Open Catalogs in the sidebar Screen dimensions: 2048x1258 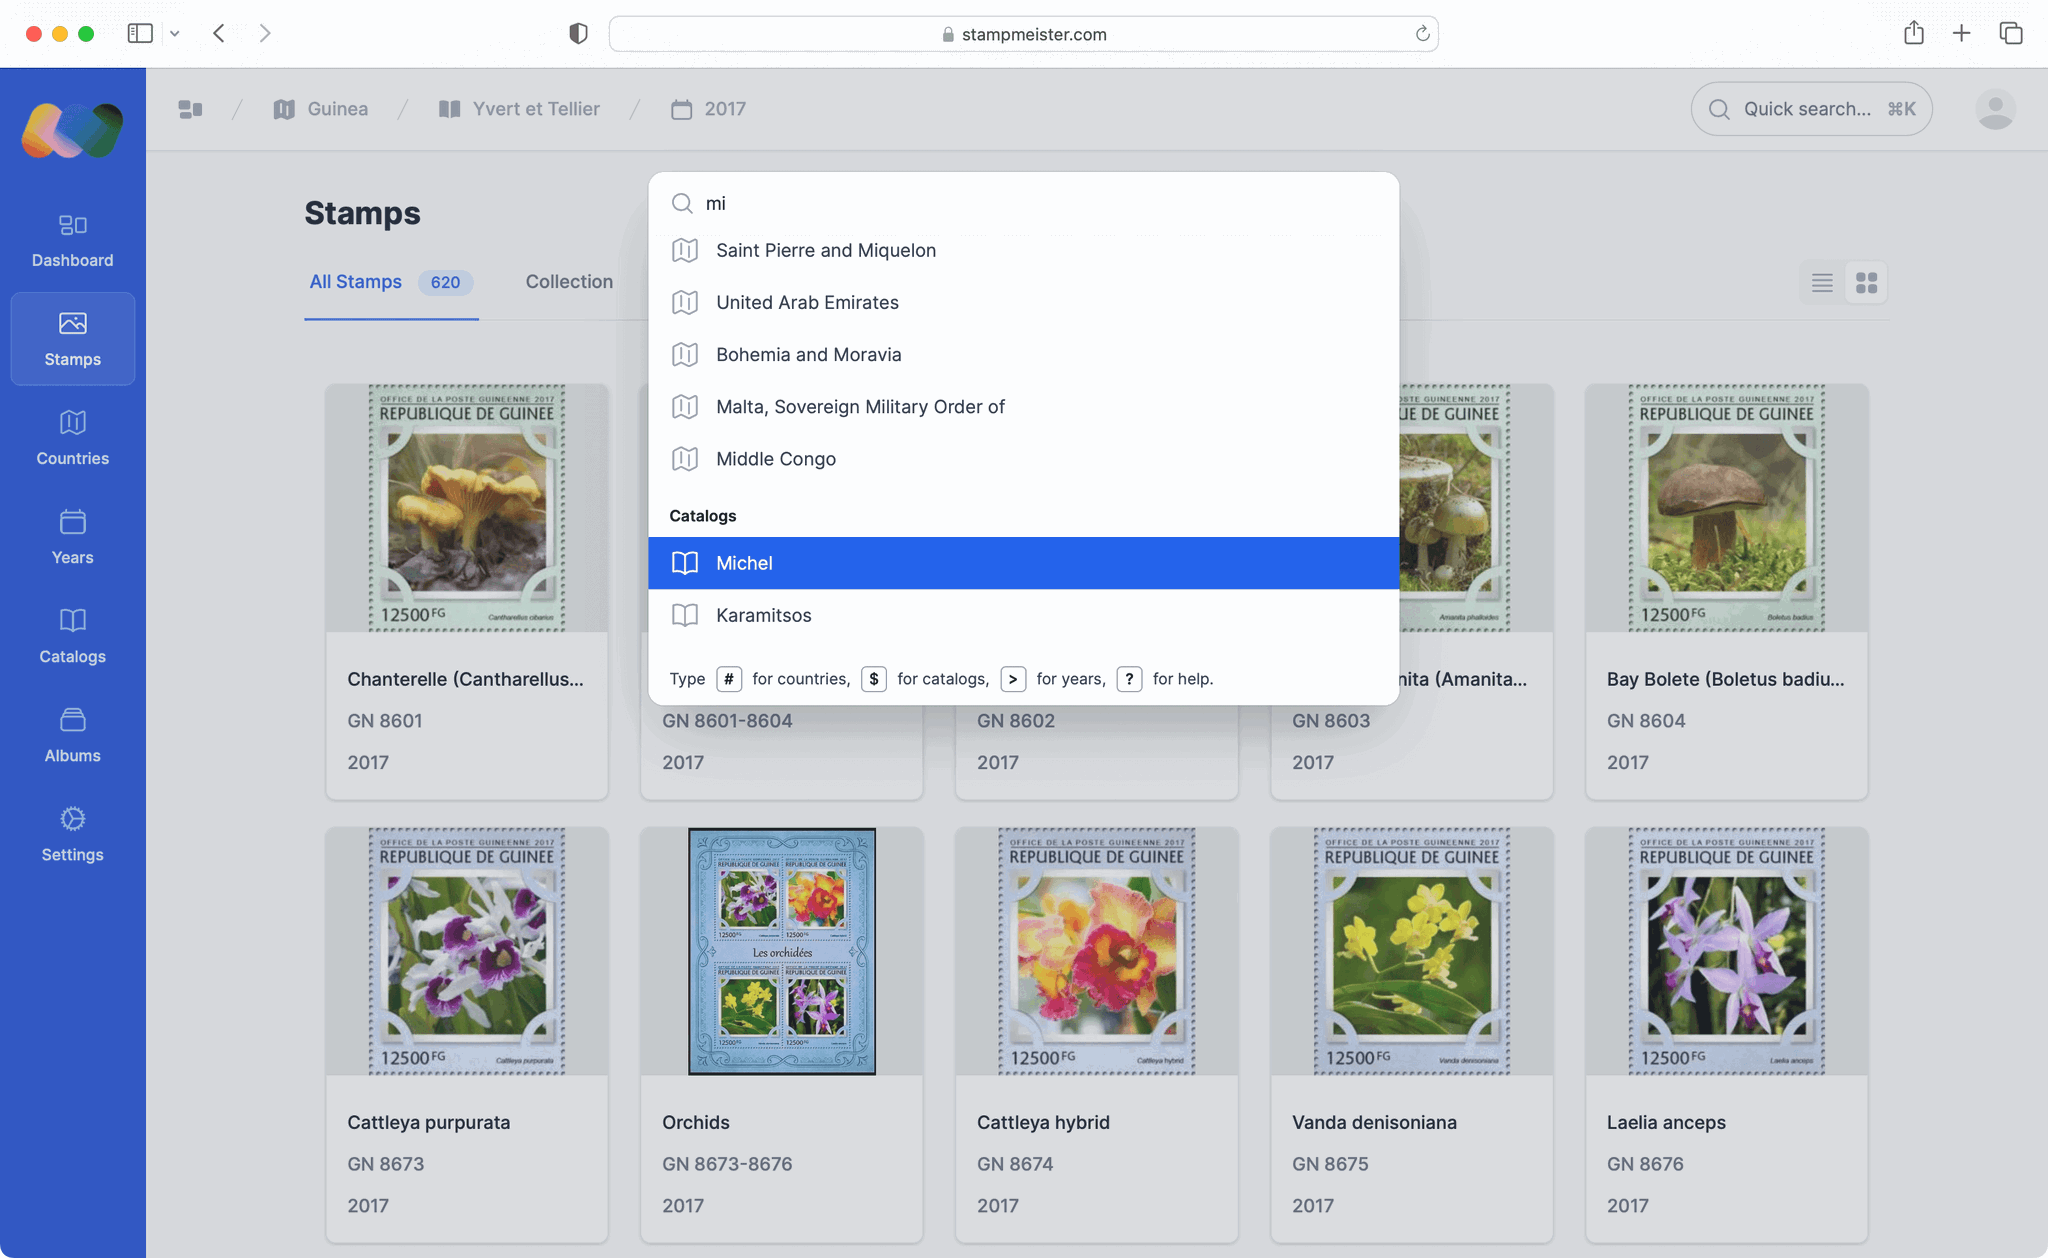(x=72, y=636)
